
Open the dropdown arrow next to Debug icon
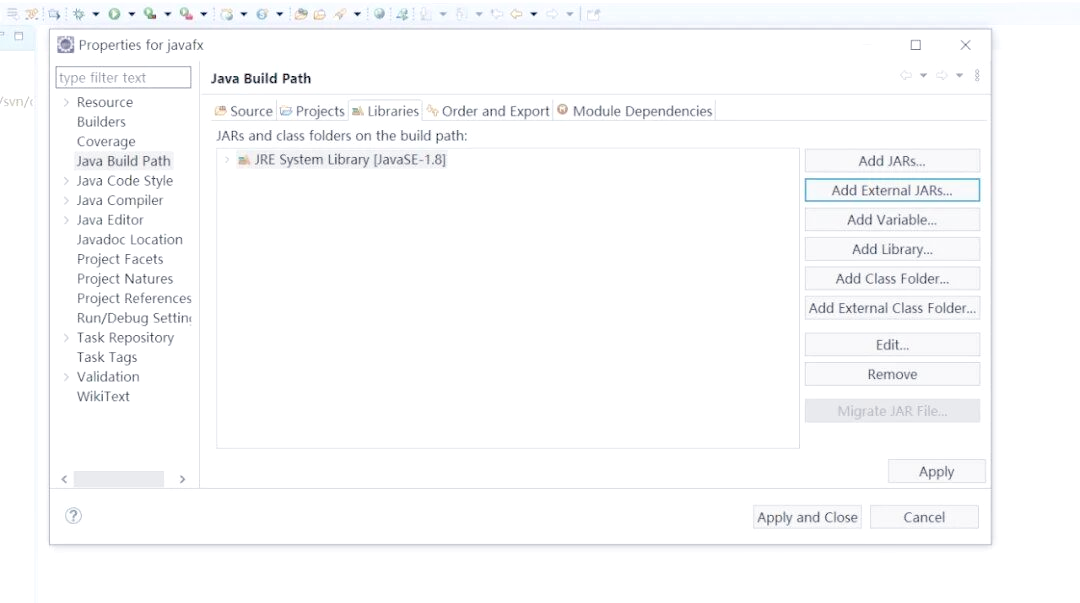[x=96, y=14]
